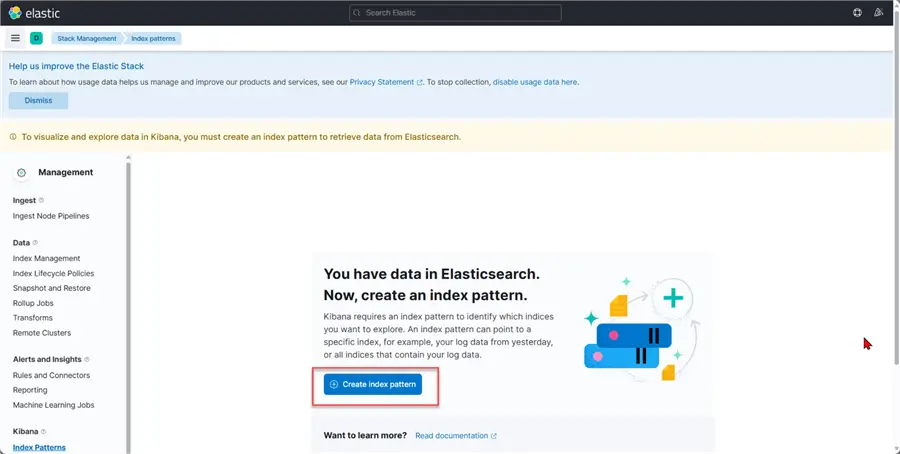Click the warning icon in yellow banner
The height and width of the screenshot is (454, 900).
(13, 137)
